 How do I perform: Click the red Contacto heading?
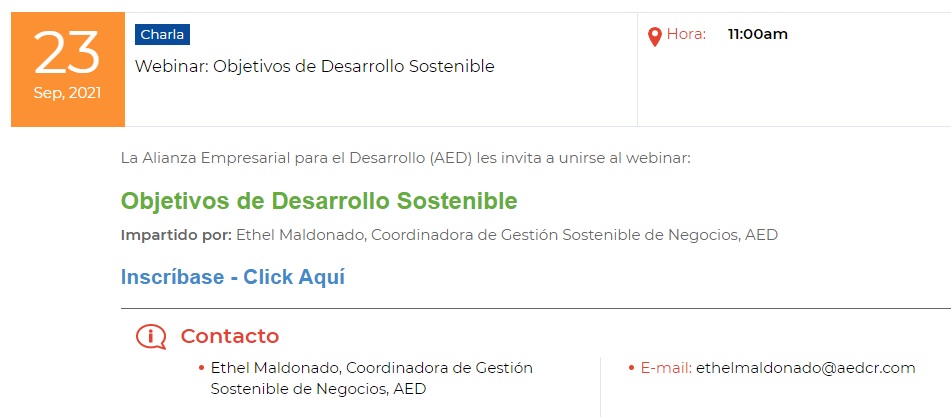point(230,336)
